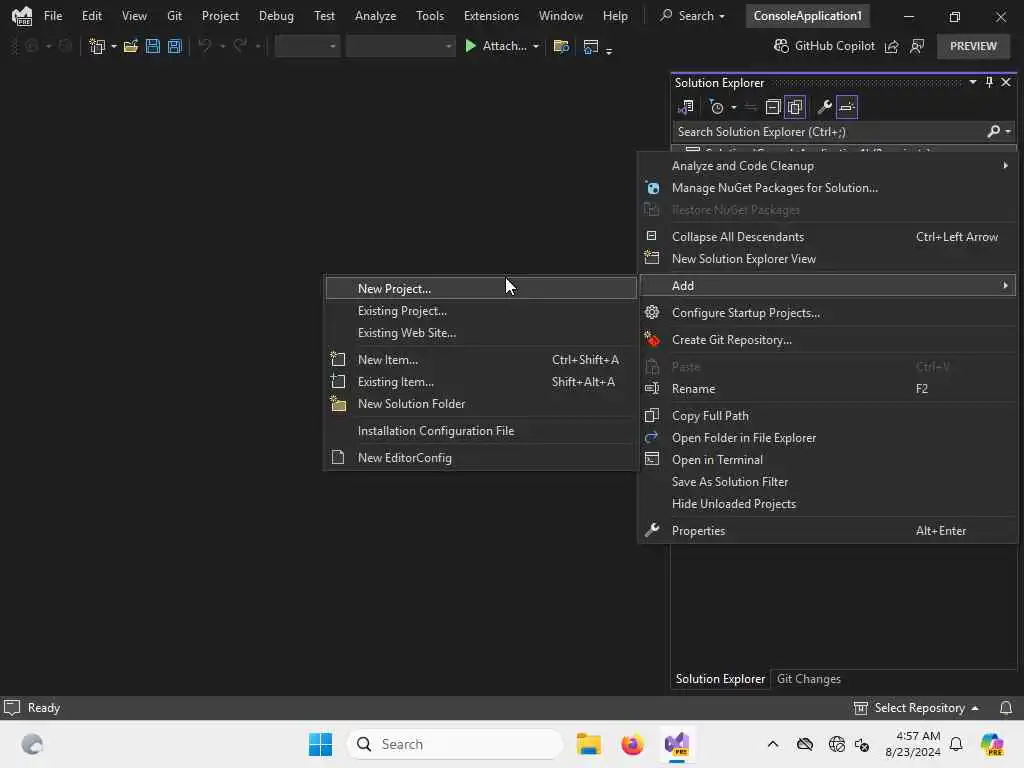Screen dimensions: 1024x768
Task: Click the Pending Changes Filter clock icon
Action: pyautogui.click(x=716, y=107)
